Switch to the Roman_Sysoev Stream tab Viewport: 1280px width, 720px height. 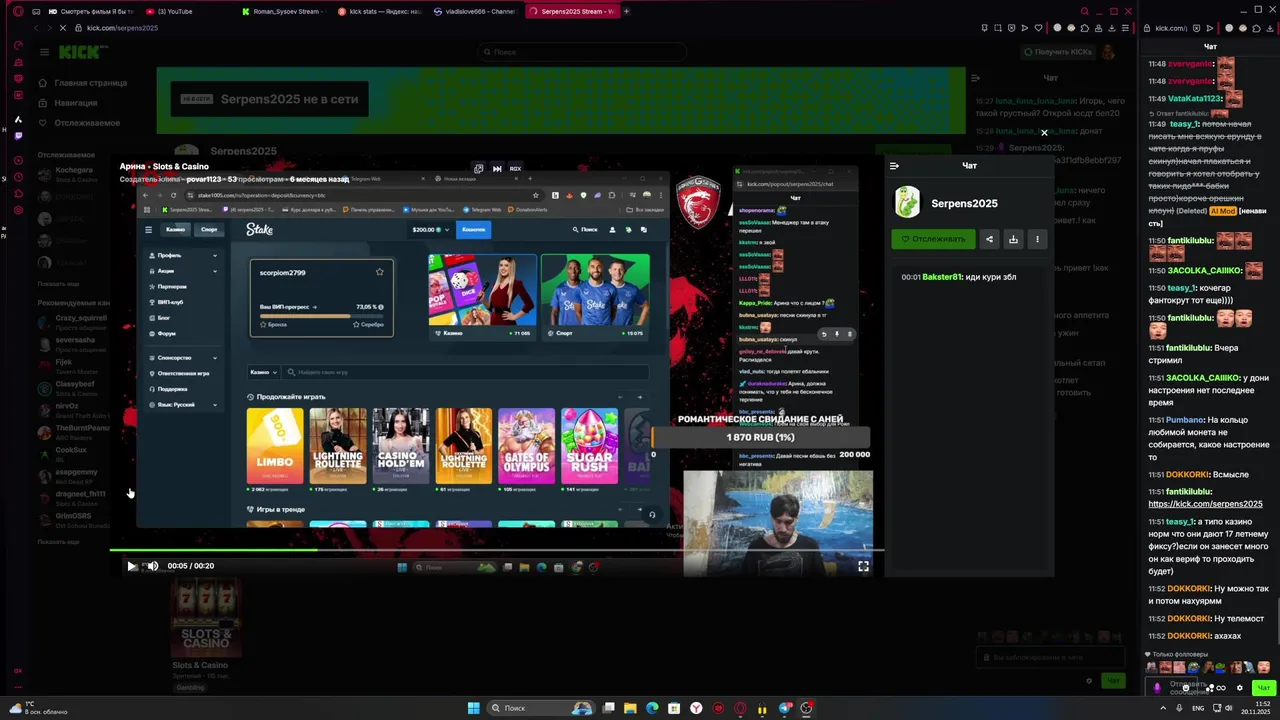[285, 11]
